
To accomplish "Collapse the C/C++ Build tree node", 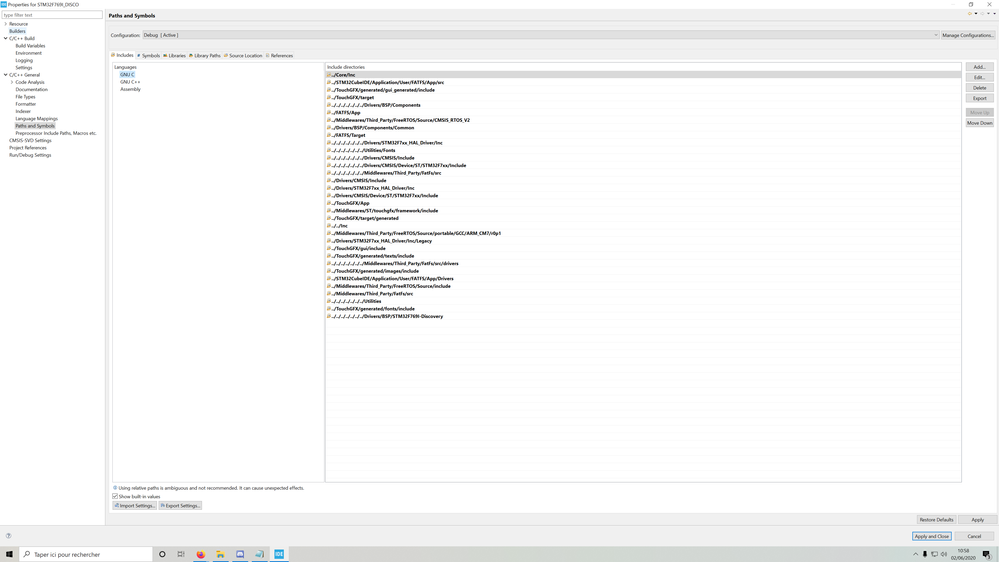I will coord(6,38).
